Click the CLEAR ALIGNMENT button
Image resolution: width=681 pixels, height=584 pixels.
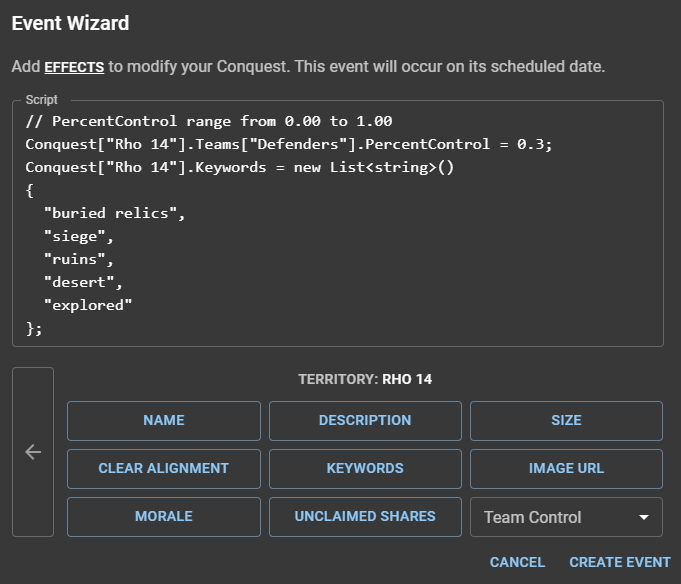(164, 469)
